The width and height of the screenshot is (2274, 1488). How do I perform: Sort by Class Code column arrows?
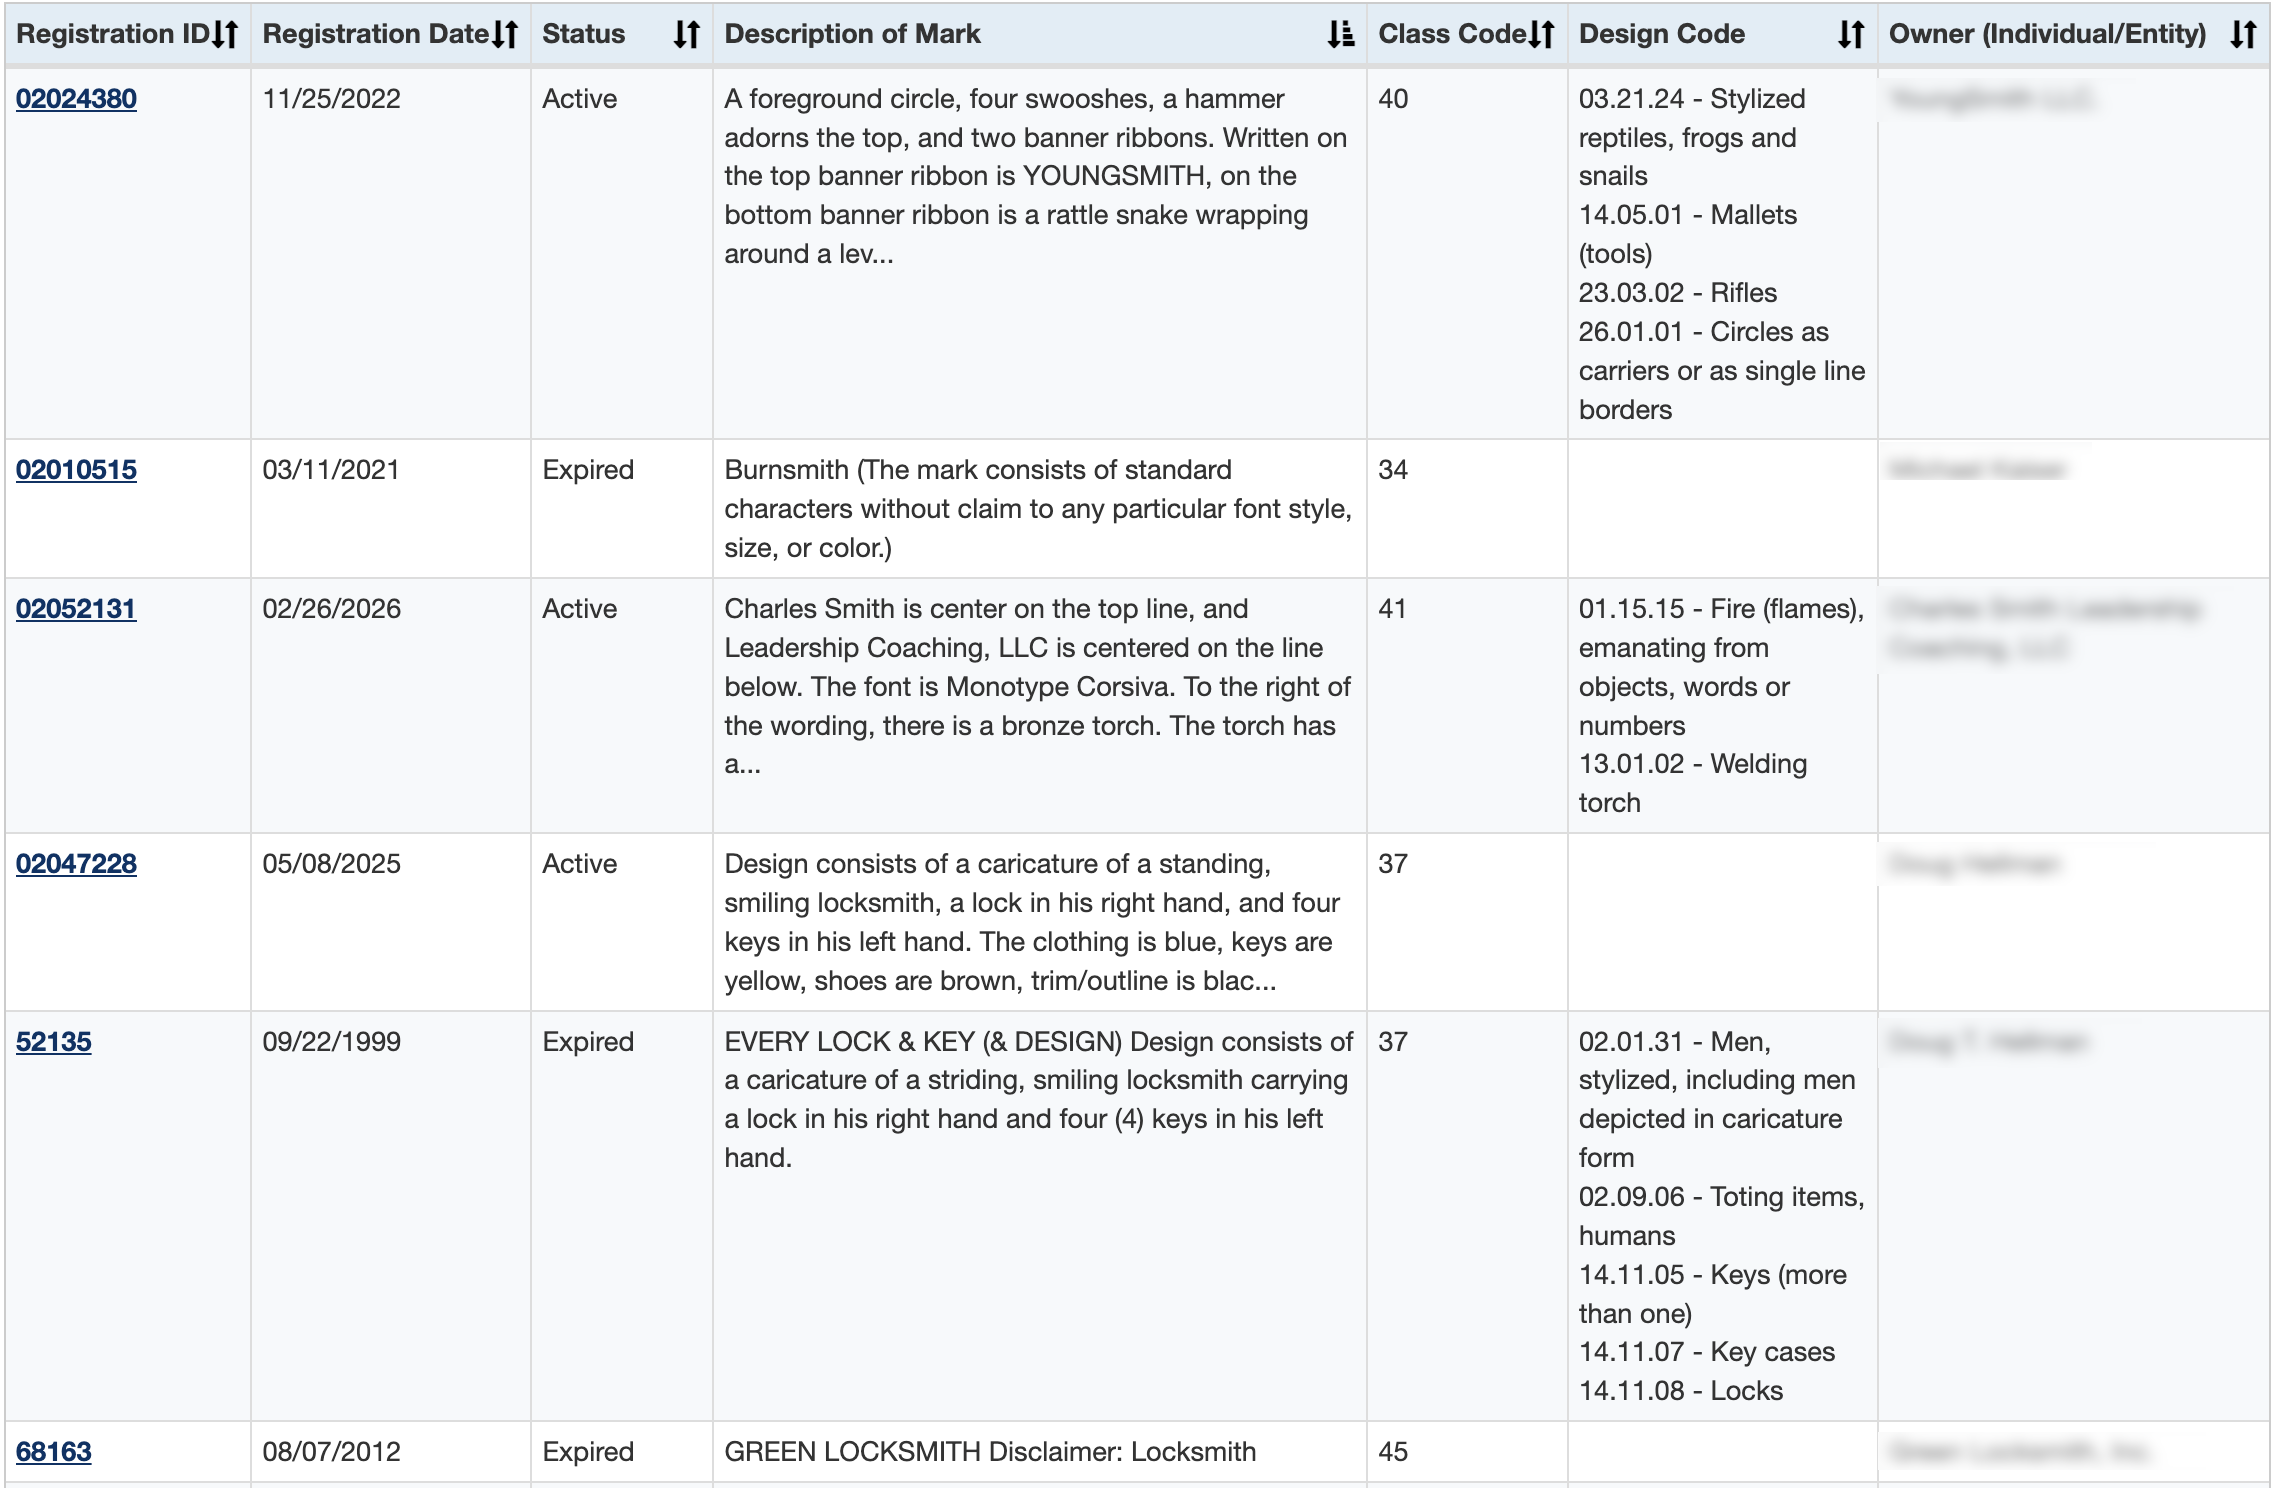click(1542, 34)
